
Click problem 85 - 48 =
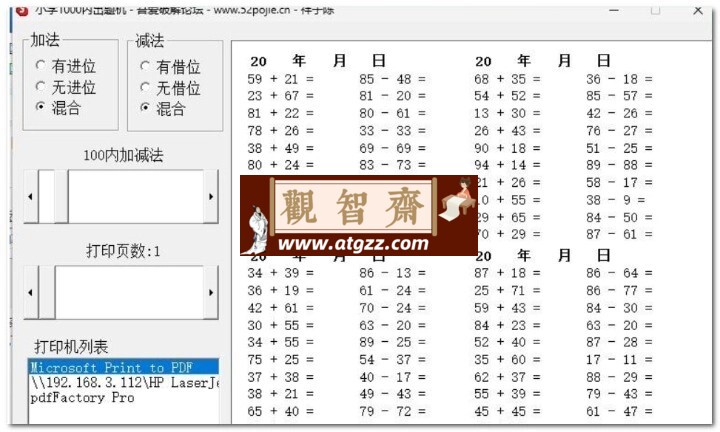tap(393, 79)
